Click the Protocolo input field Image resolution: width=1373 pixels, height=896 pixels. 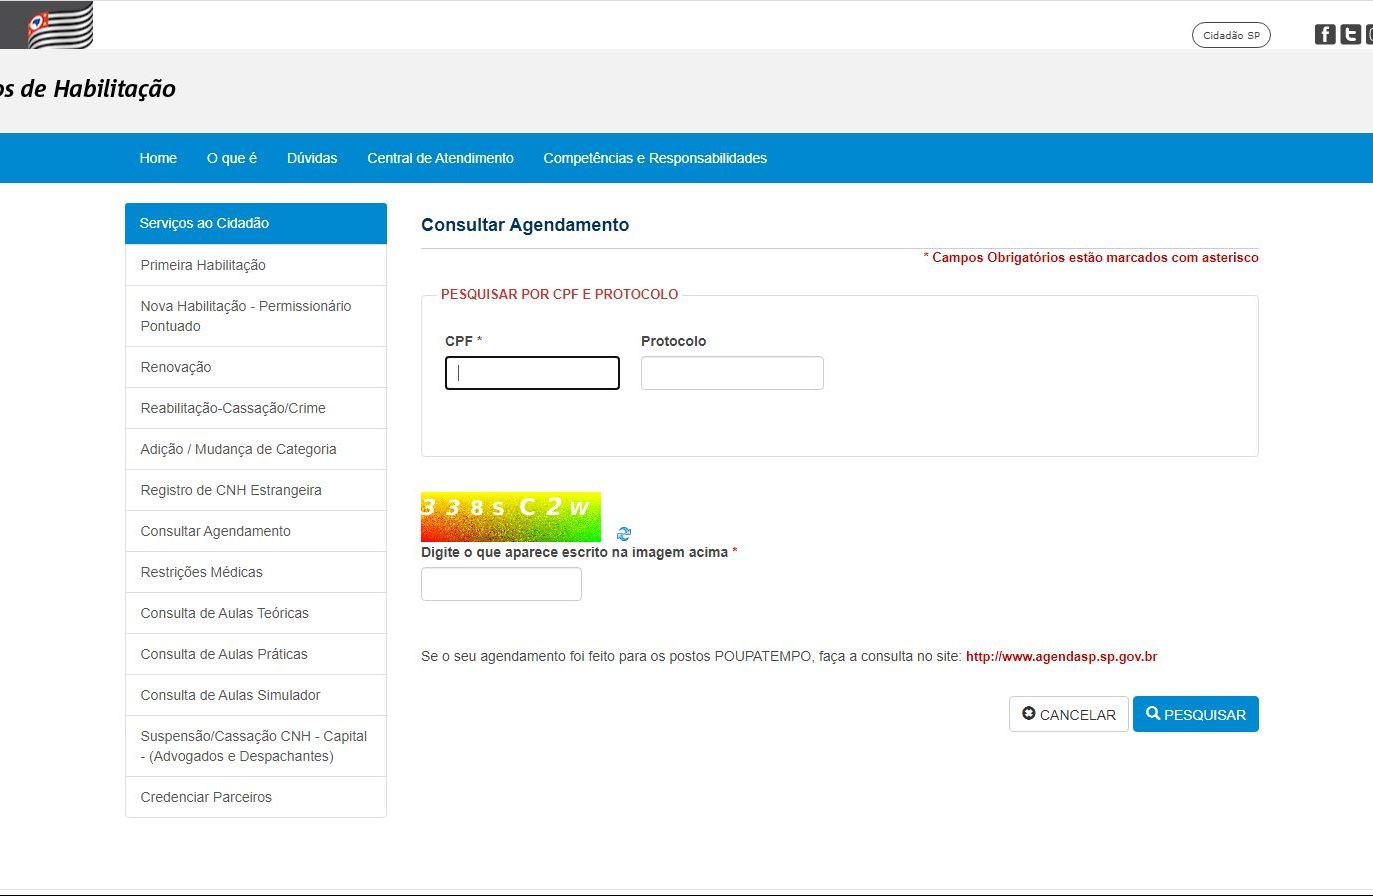[x=732, y=373]
